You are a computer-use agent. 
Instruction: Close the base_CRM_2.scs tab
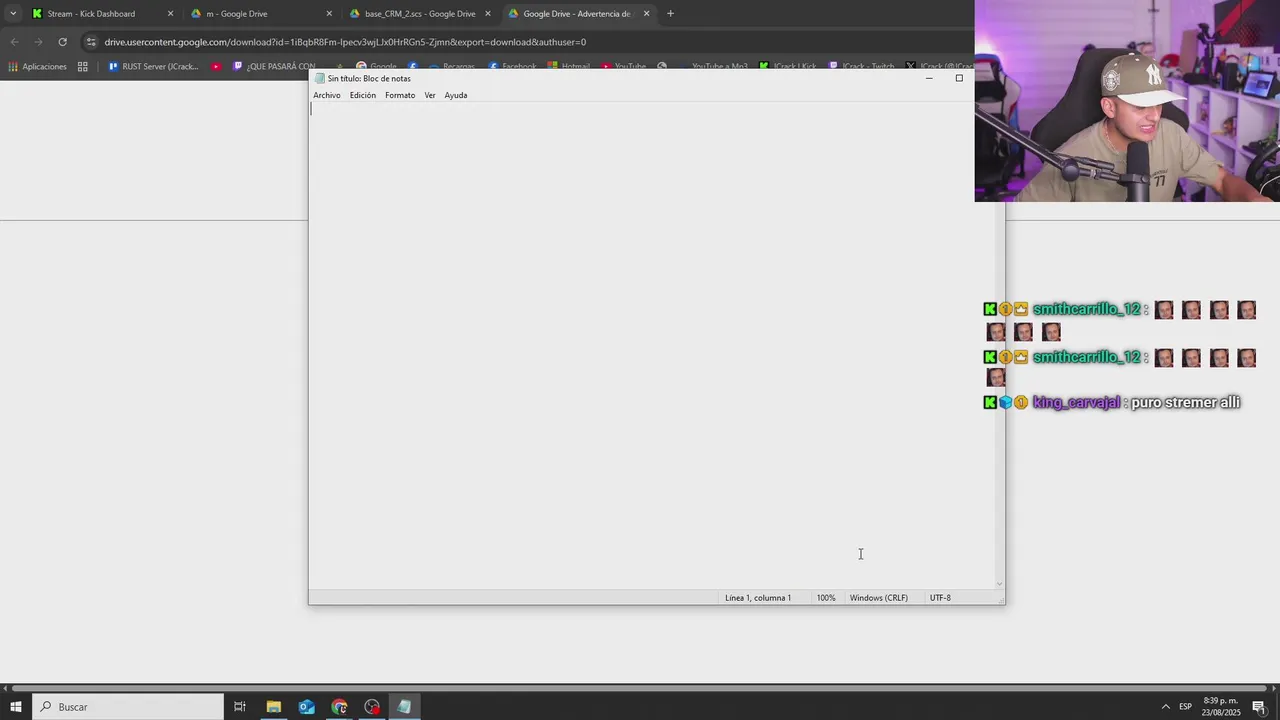click(x=488, y=14)
